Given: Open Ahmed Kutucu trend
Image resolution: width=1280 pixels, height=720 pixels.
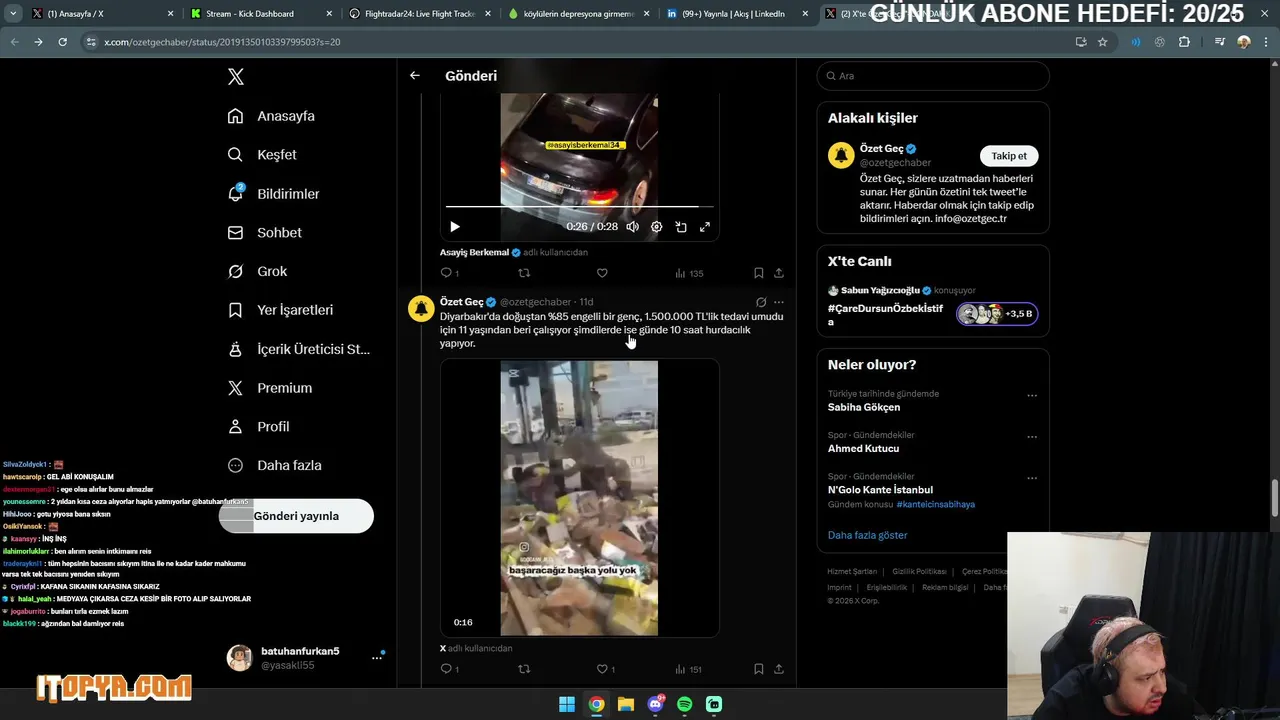Looking at the screenshot, I should 864,448.
